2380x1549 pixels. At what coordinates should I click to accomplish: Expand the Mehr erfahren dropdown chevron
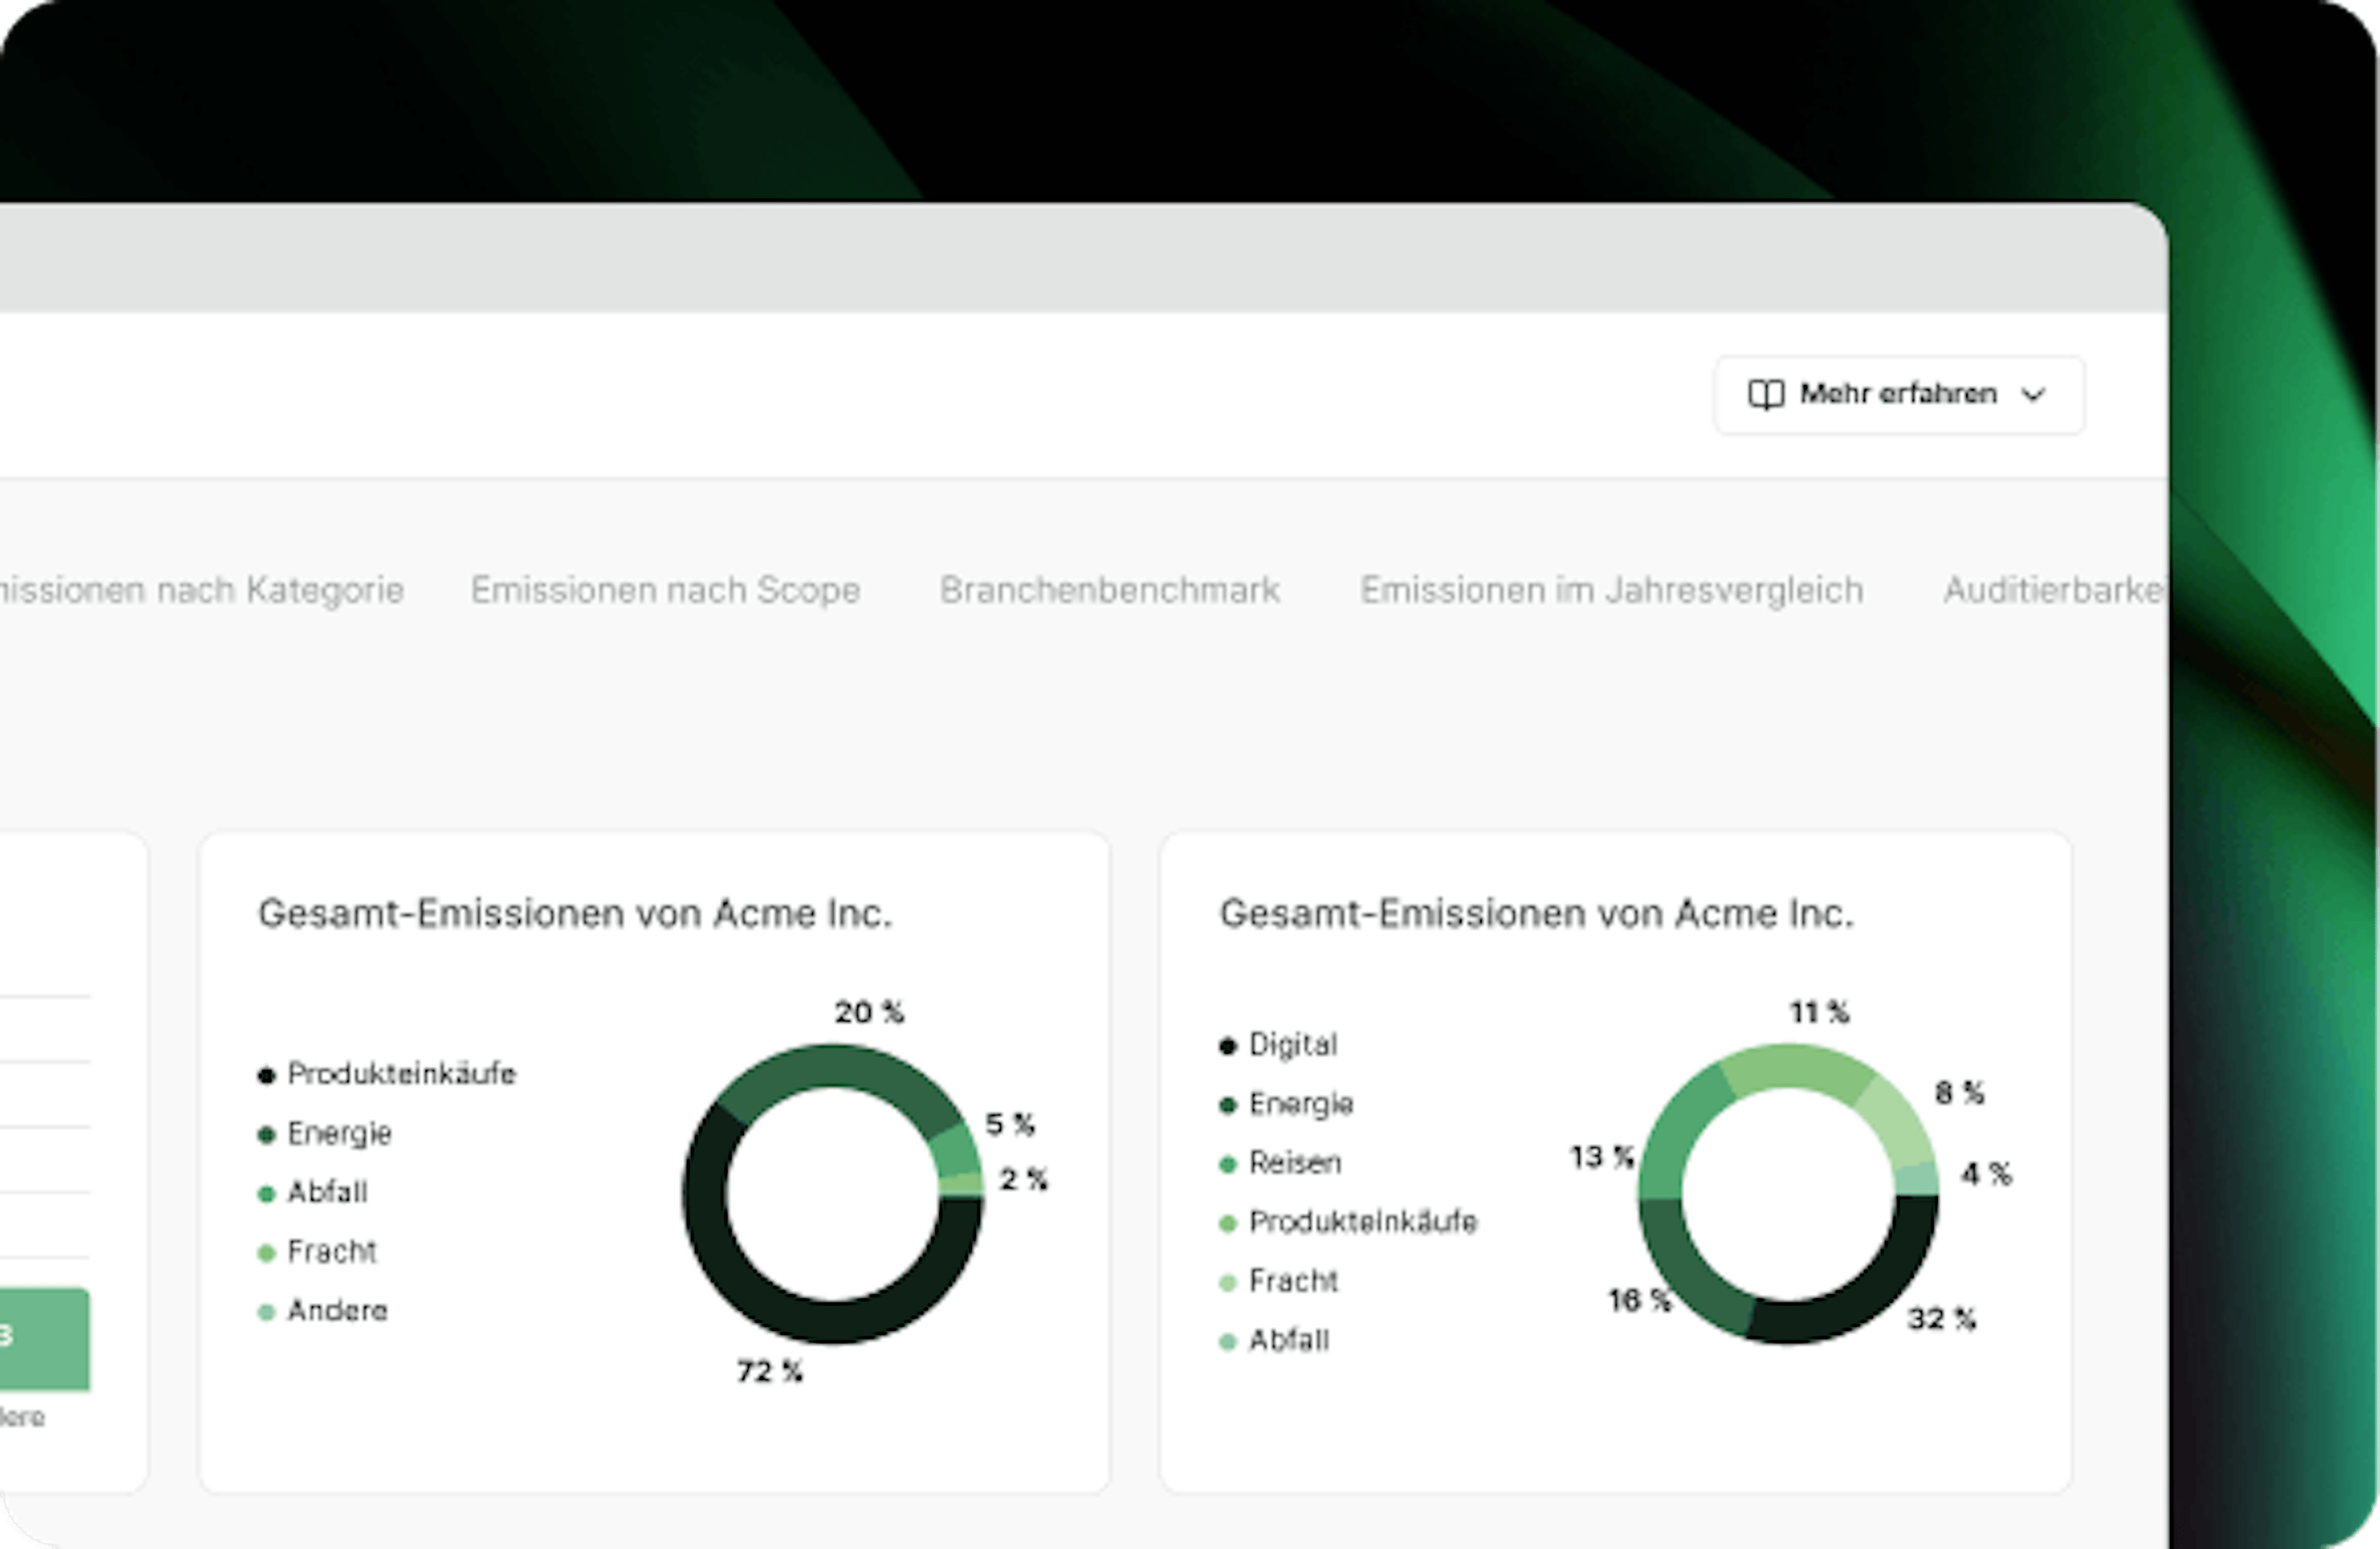[x=2033, y=395]
